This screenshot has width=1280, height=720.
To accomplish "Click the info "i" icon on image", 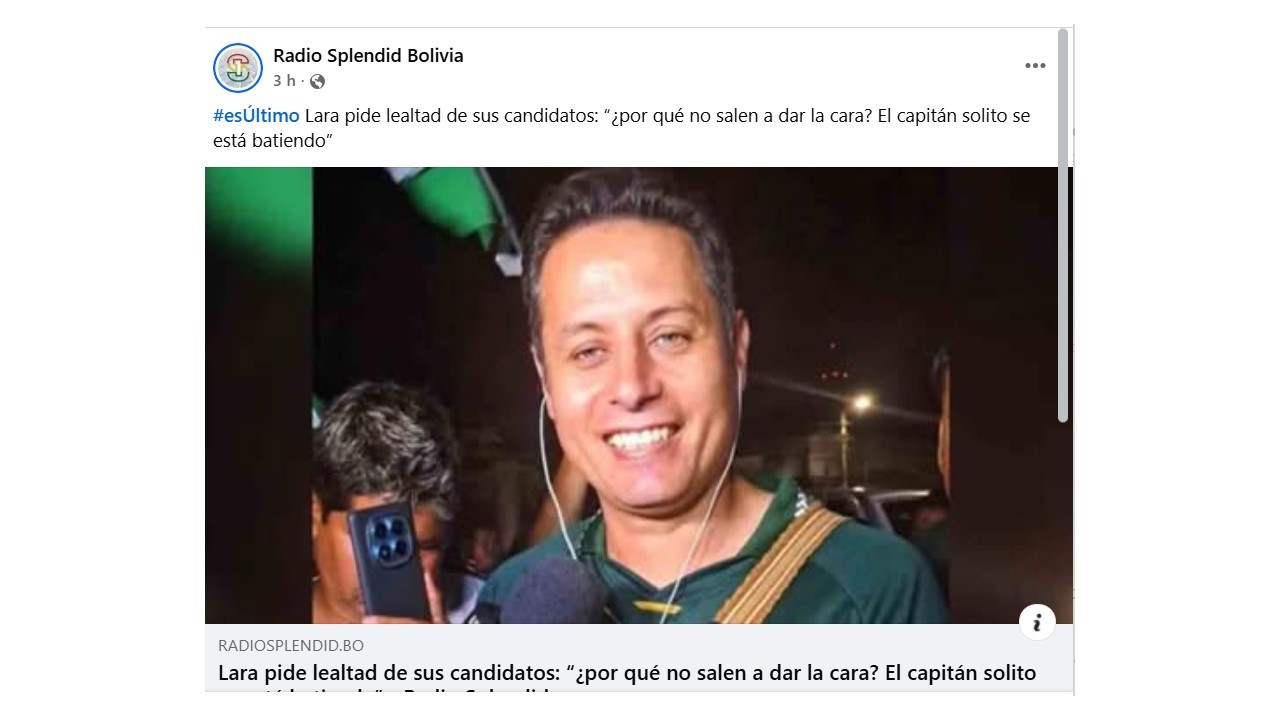I will tap(1037, 622).
